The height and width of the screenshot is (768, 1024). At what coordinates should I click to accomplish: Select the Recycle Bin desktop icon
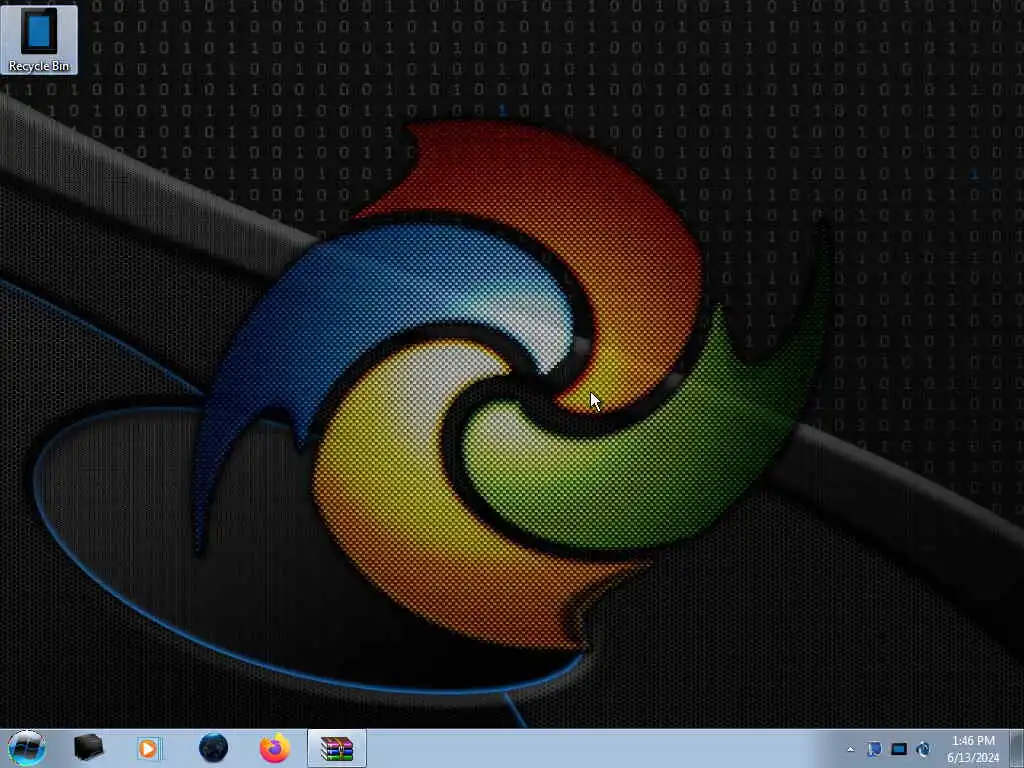click(39, 39)
